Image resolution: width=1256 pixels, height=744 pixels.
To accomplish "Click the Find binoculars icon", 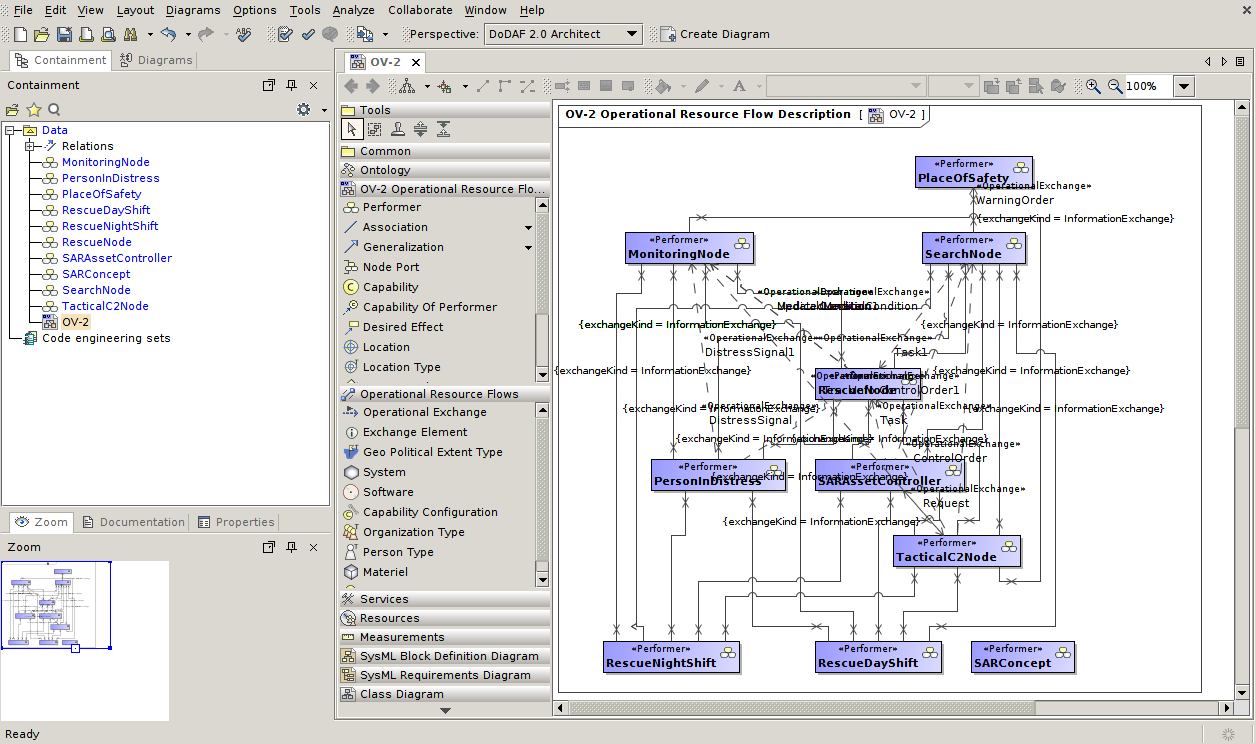I will pos(130,34).
